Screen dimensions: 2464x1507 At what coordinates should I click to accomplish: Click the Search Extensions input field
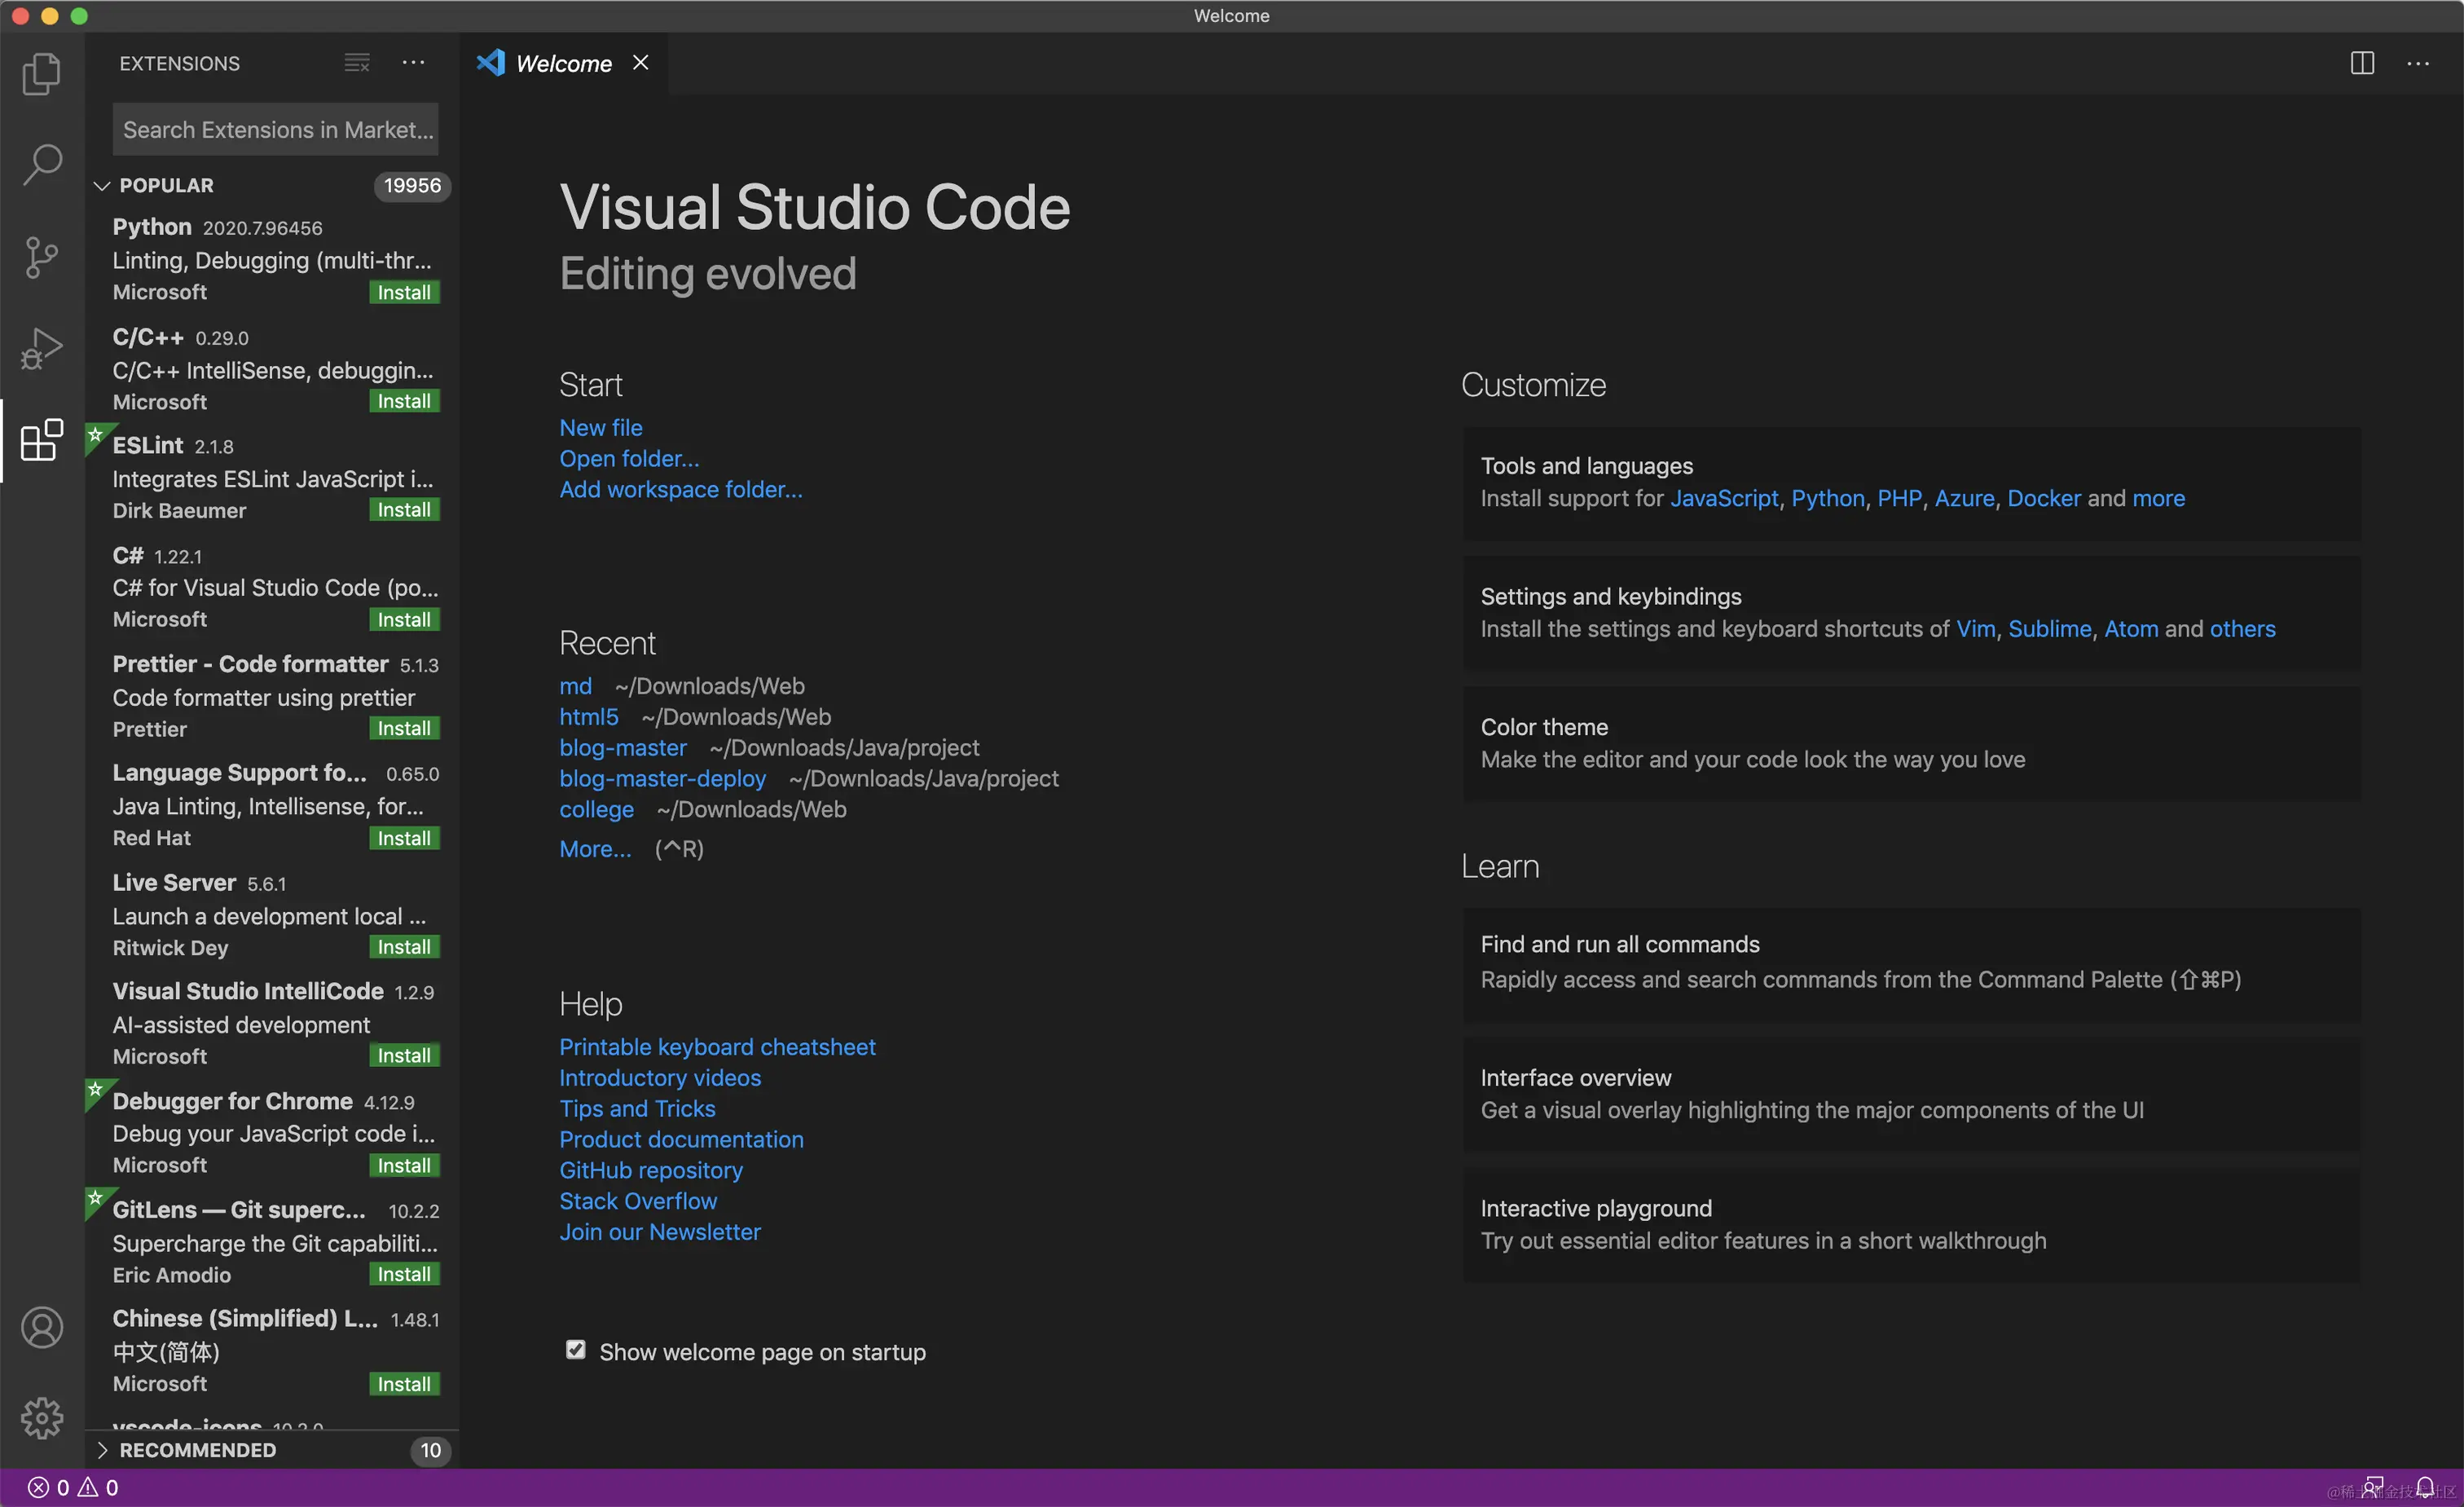tap(275, 129)
